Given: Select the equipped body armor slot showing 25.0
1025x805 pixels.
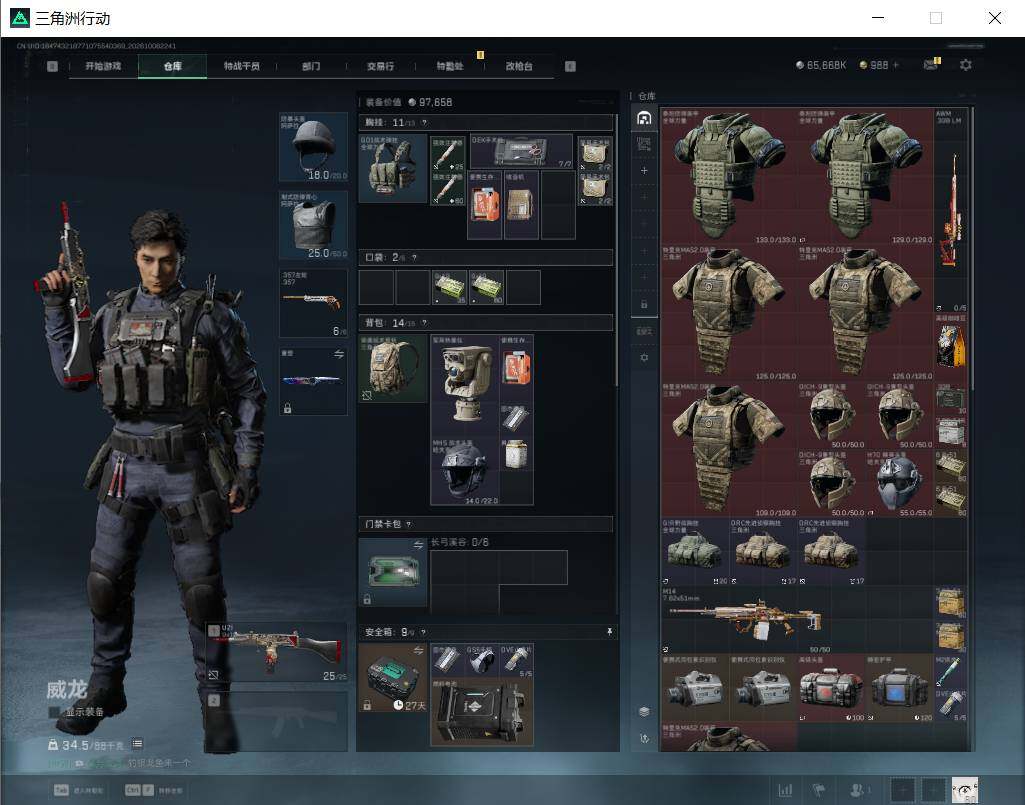Looking at the screenshot, I should [x=313, y=225].
